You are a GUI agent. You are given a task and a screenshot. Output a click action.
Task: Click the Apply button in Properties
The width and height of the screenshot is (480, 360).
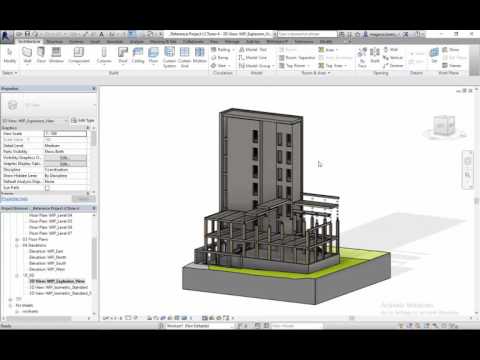click(84, 199)
